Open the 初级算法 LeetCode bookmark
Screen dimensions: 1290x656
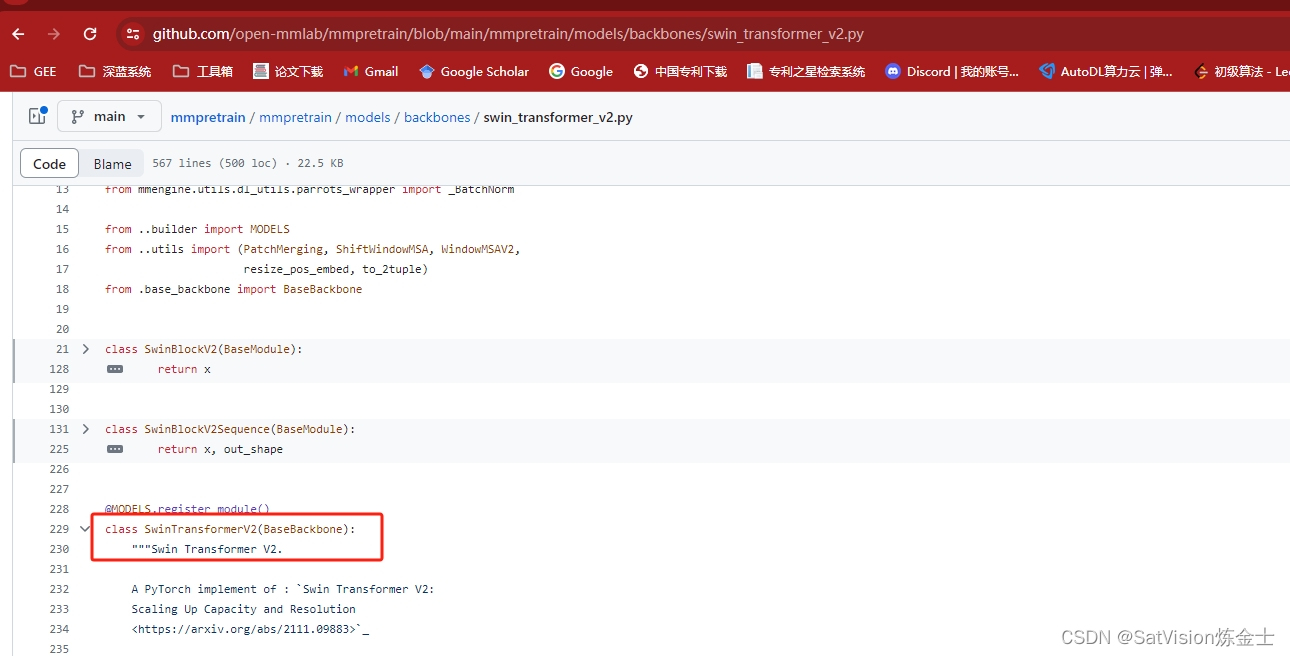point(1241,71)
